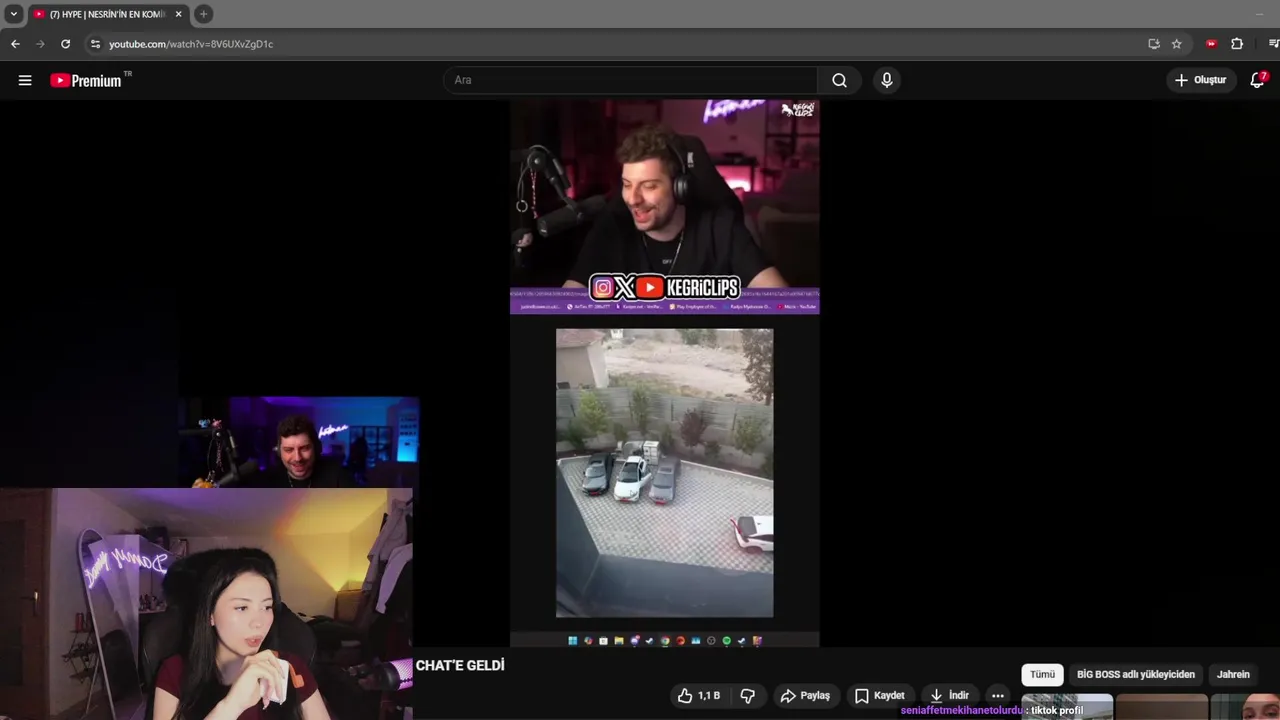The height and width of the screenshot is (720, 1280).
Task: Install app icon in address bar
Action: (1153, 44)
